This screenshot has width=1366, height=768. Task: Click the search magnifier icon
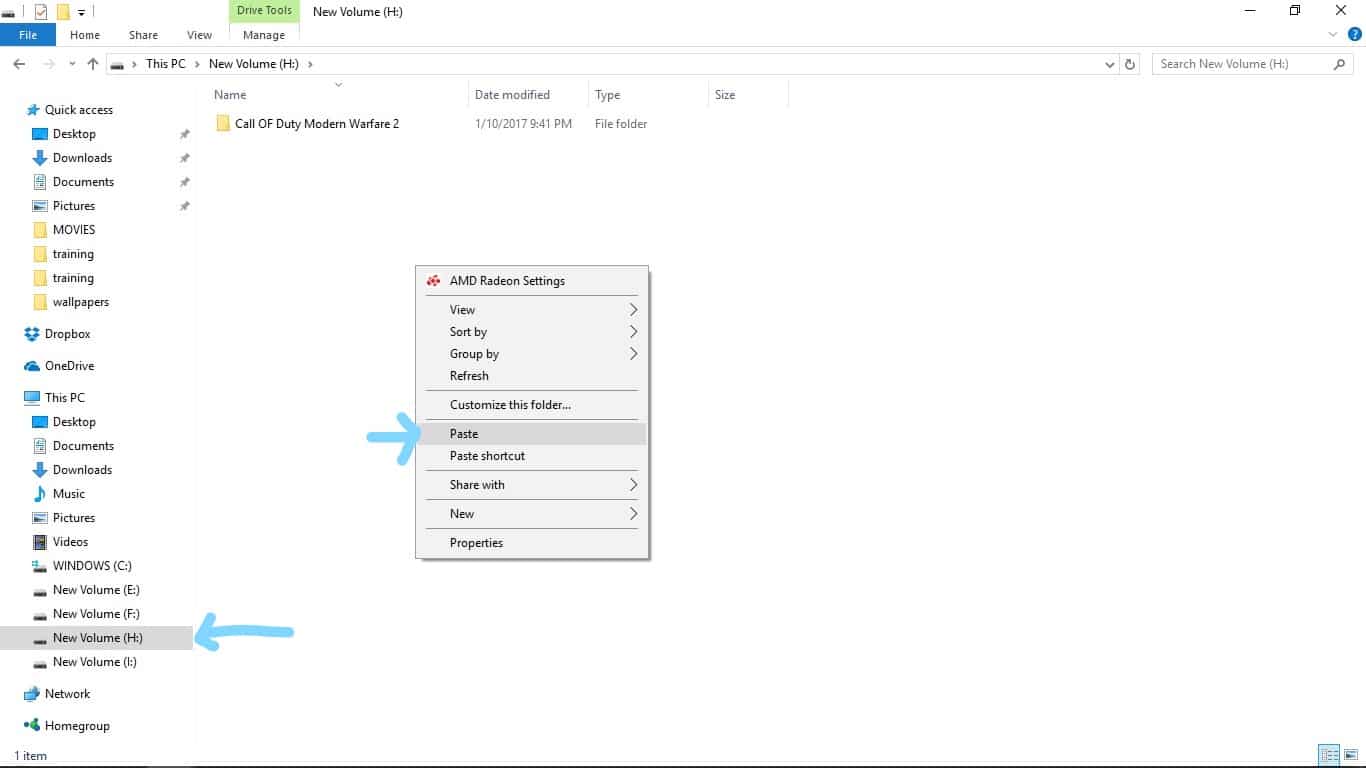pos(1340,64)
